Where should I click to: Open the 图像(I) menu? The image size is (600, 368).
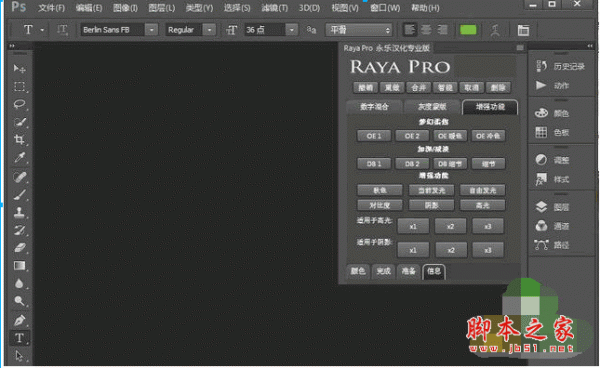coord(126,8)
